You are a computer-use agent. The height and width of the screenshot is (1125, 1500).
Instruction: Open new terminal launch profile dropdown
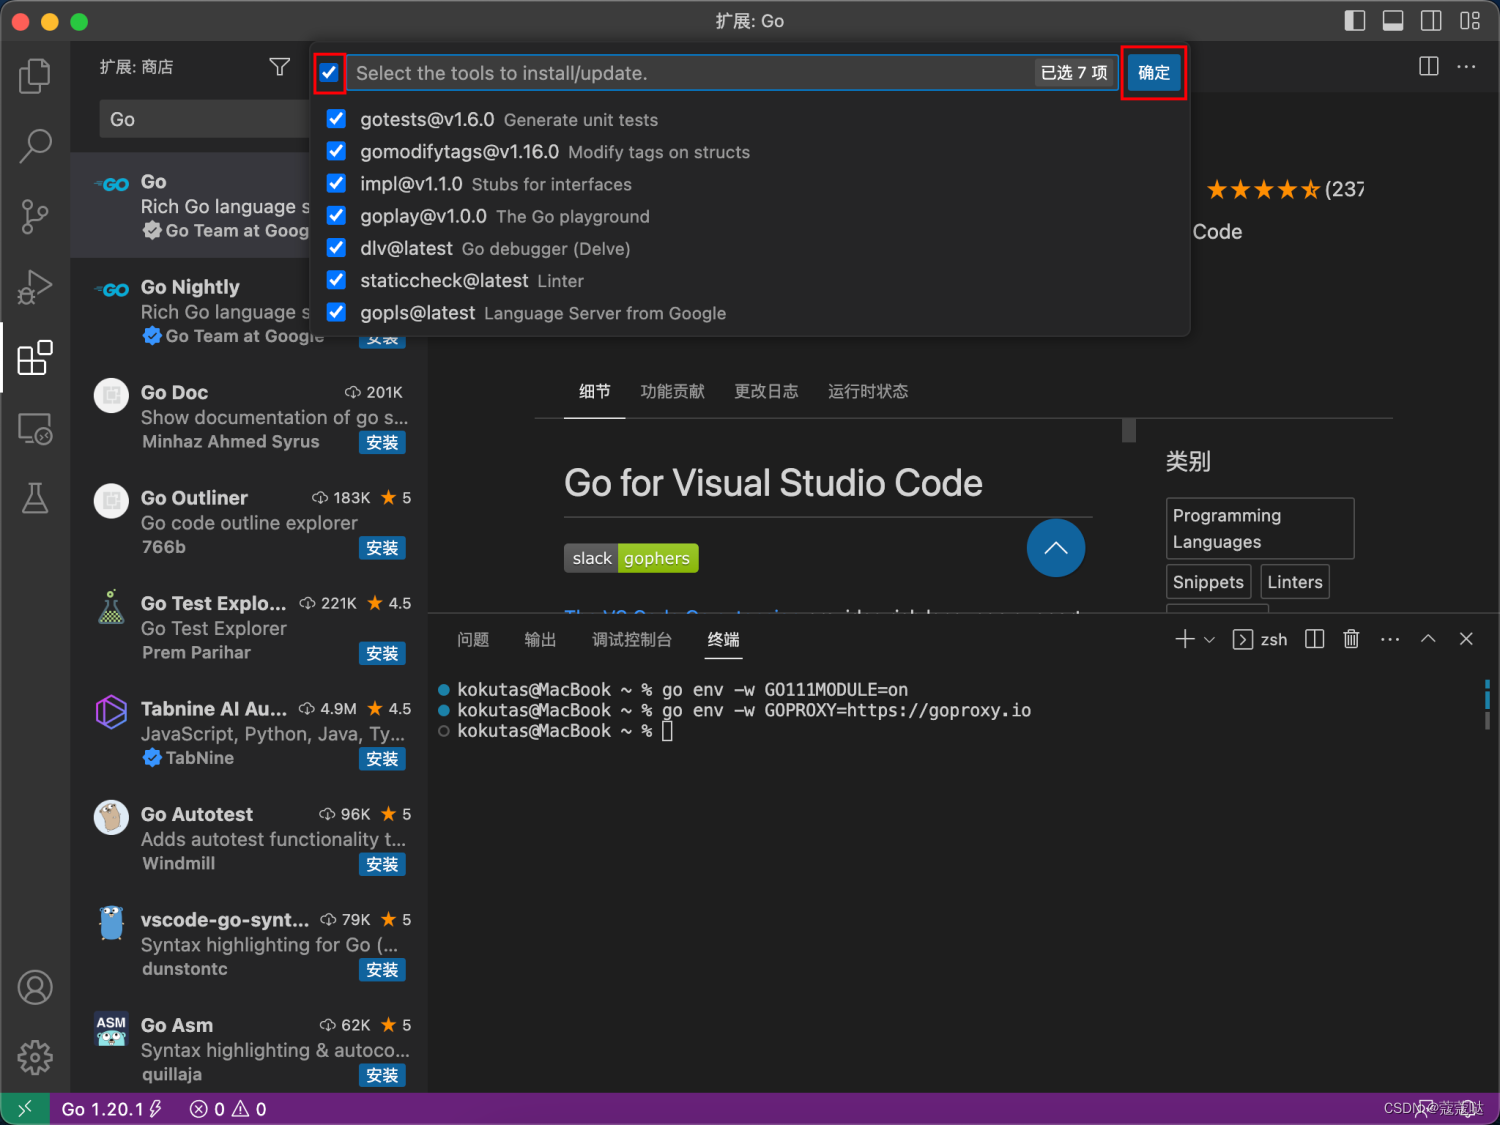(1209, 640)
